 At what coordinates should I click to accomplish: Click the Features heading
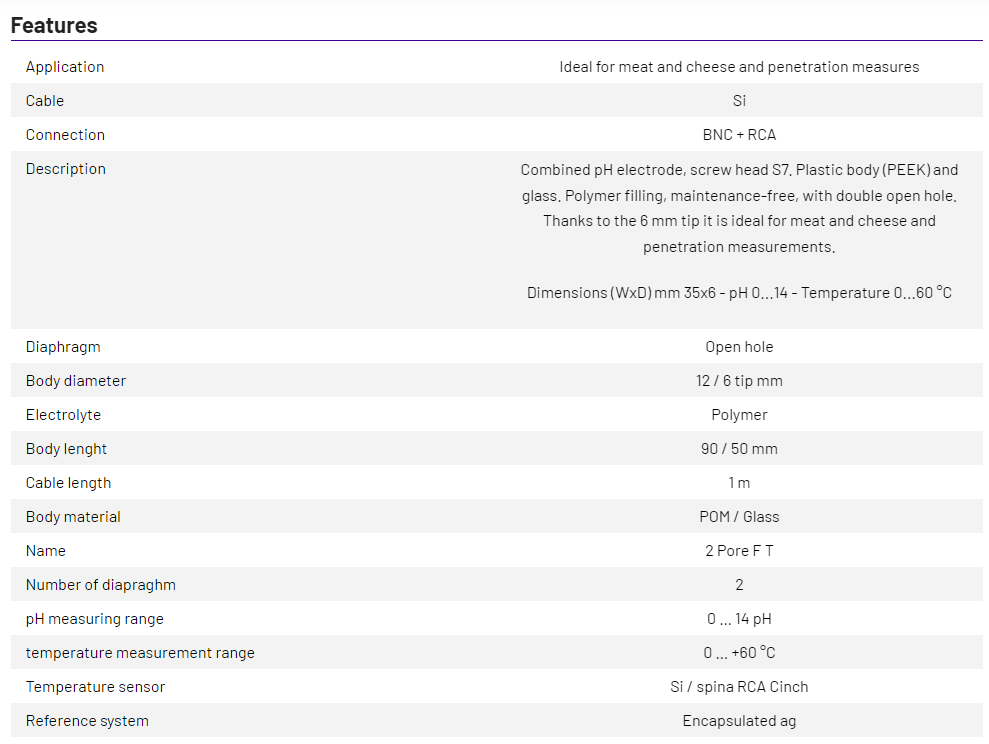[54, 25]
